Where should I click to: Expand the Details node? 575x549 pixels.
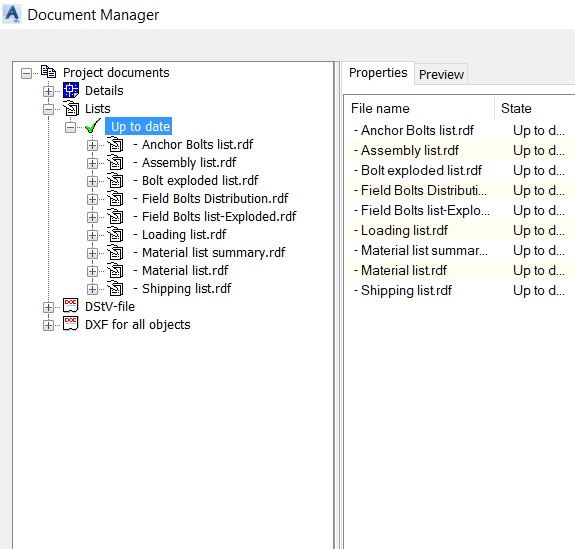48,91
